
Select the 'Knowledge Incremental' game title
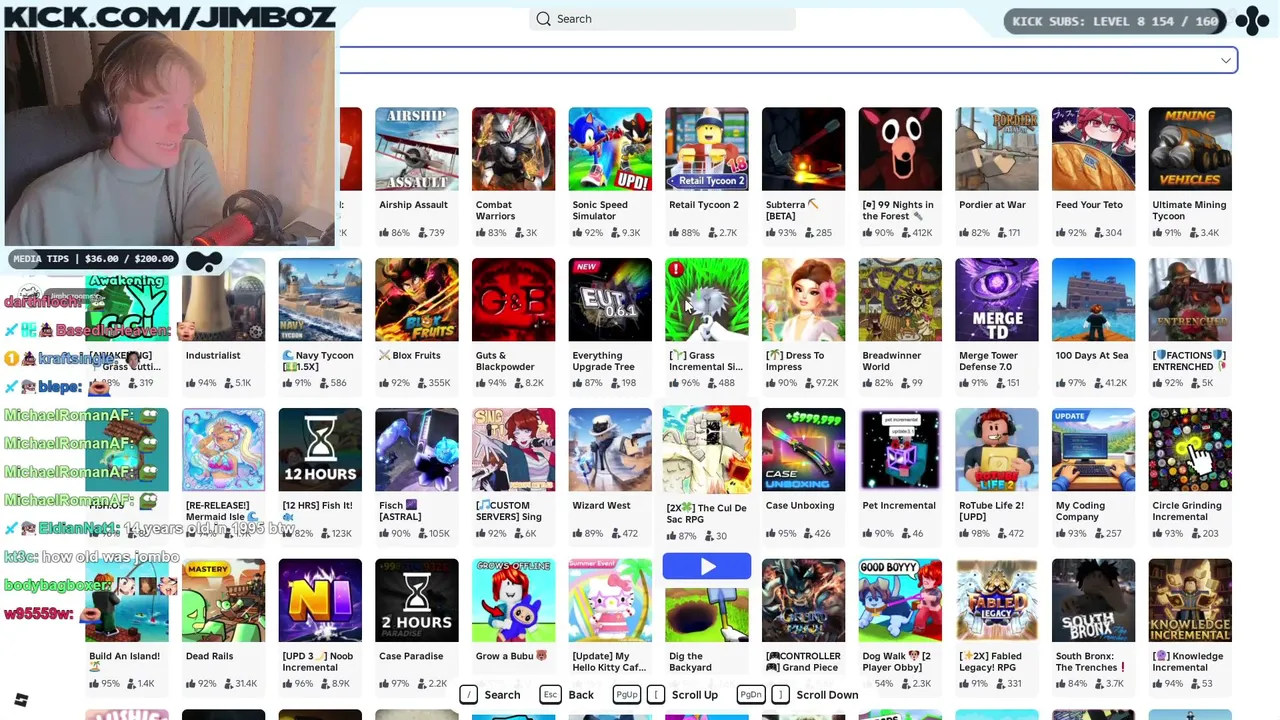(1187, 662)
